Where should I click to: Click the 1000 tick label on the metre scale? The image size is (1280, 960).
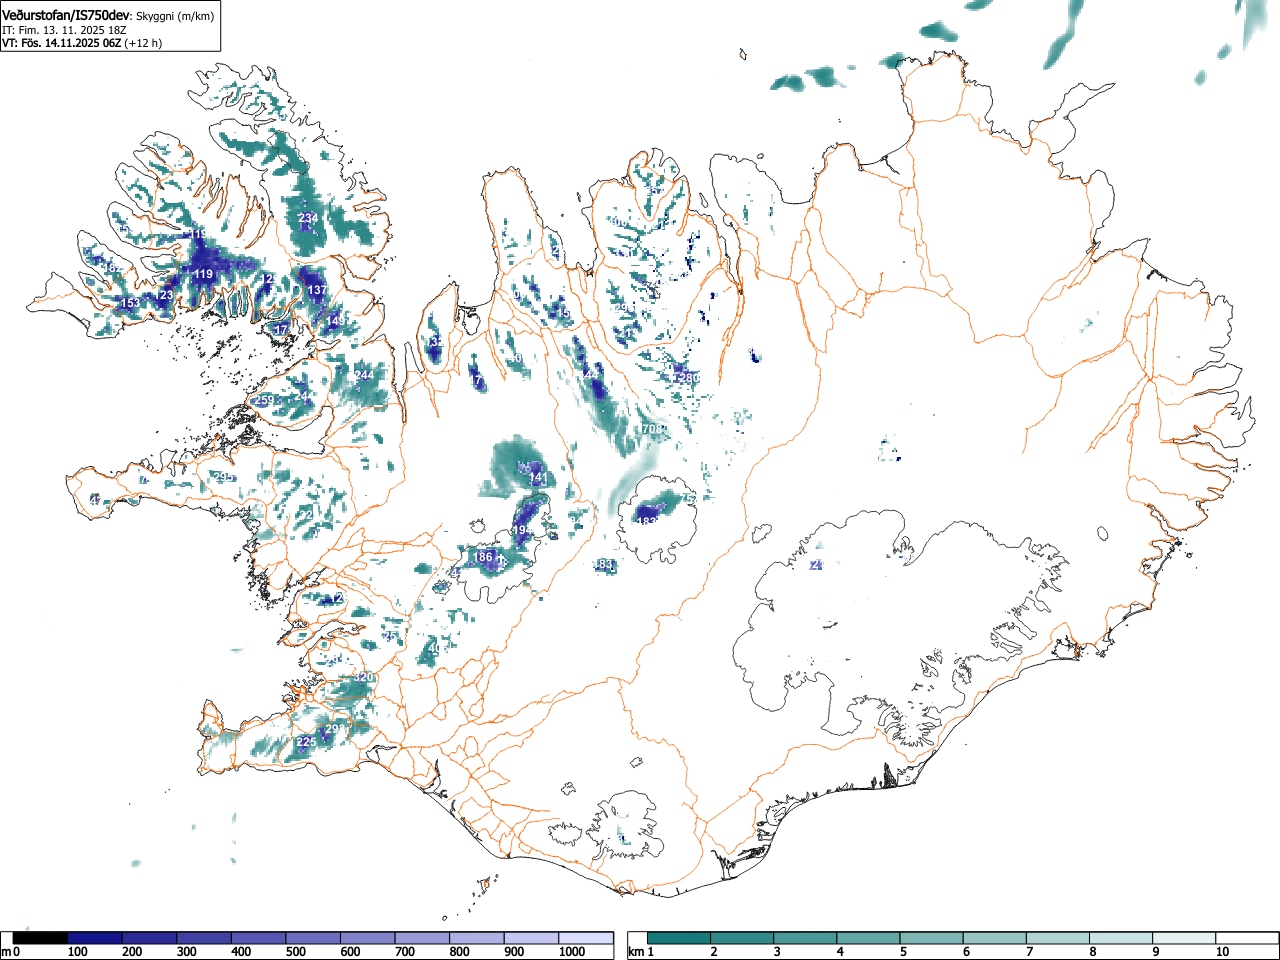(572, 952)
